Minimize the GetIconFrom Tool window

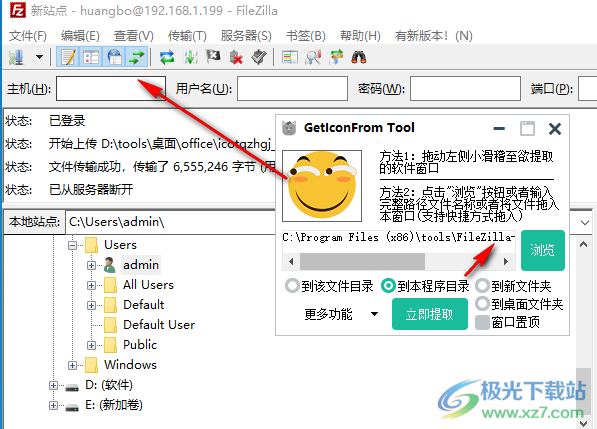tap(499, 129)
